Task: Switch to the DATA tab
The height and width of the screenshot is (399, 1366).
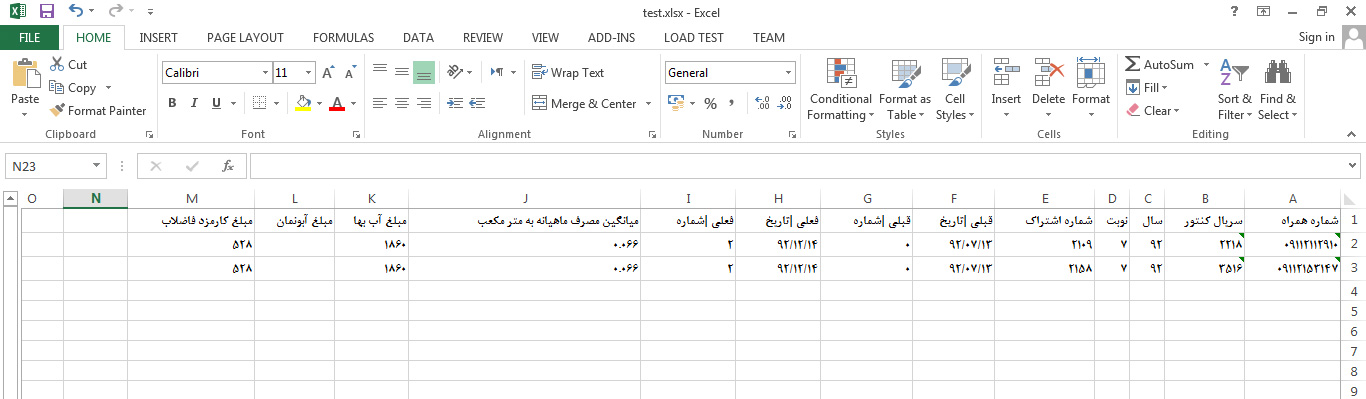Action: tap(418, 38)
